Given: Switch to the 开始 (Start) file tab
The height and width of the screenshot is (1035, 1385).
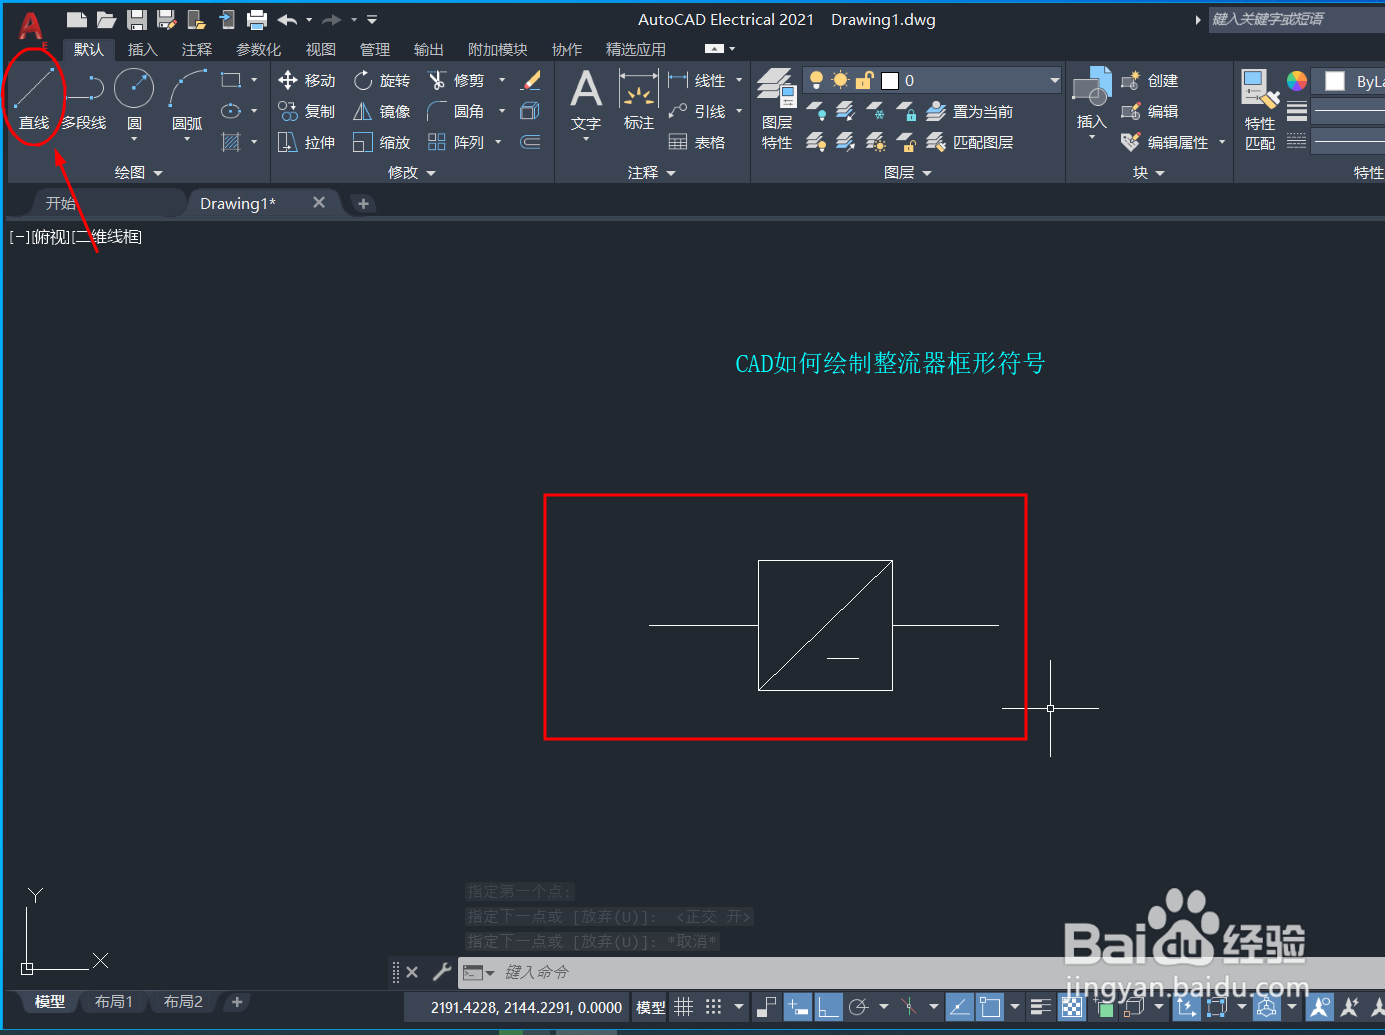Looking at the screenshot, I should [61, 203].
